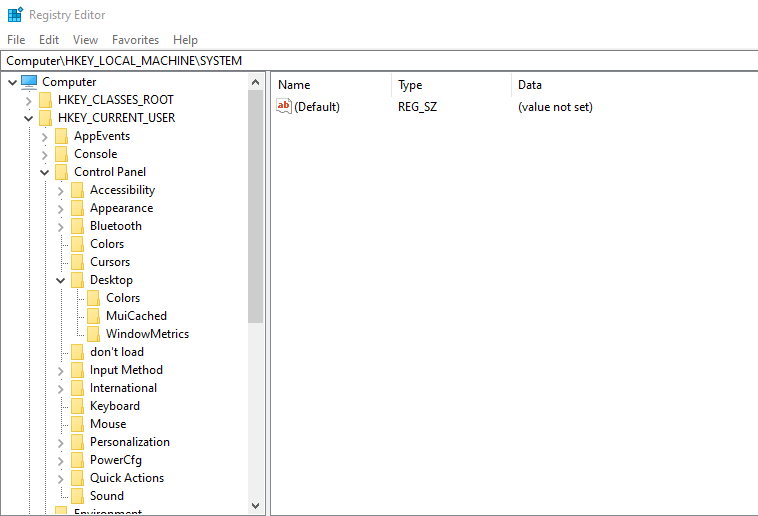Expand the Personalization key
Viewport: 758px width, 516px height.
60,443
